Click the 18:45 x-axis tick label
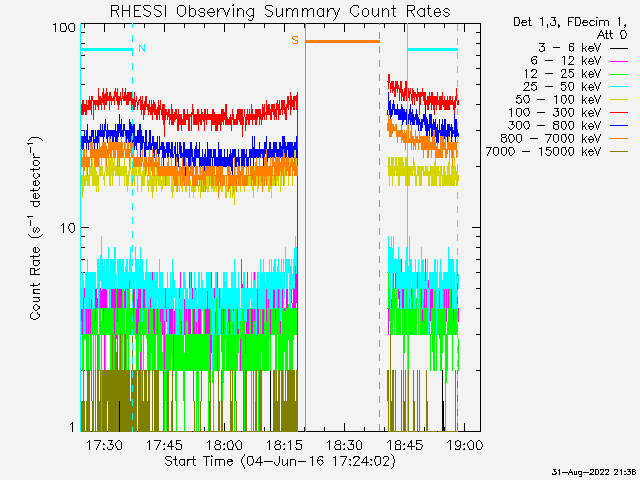The image size is (640, 480). tap(404, 445)
